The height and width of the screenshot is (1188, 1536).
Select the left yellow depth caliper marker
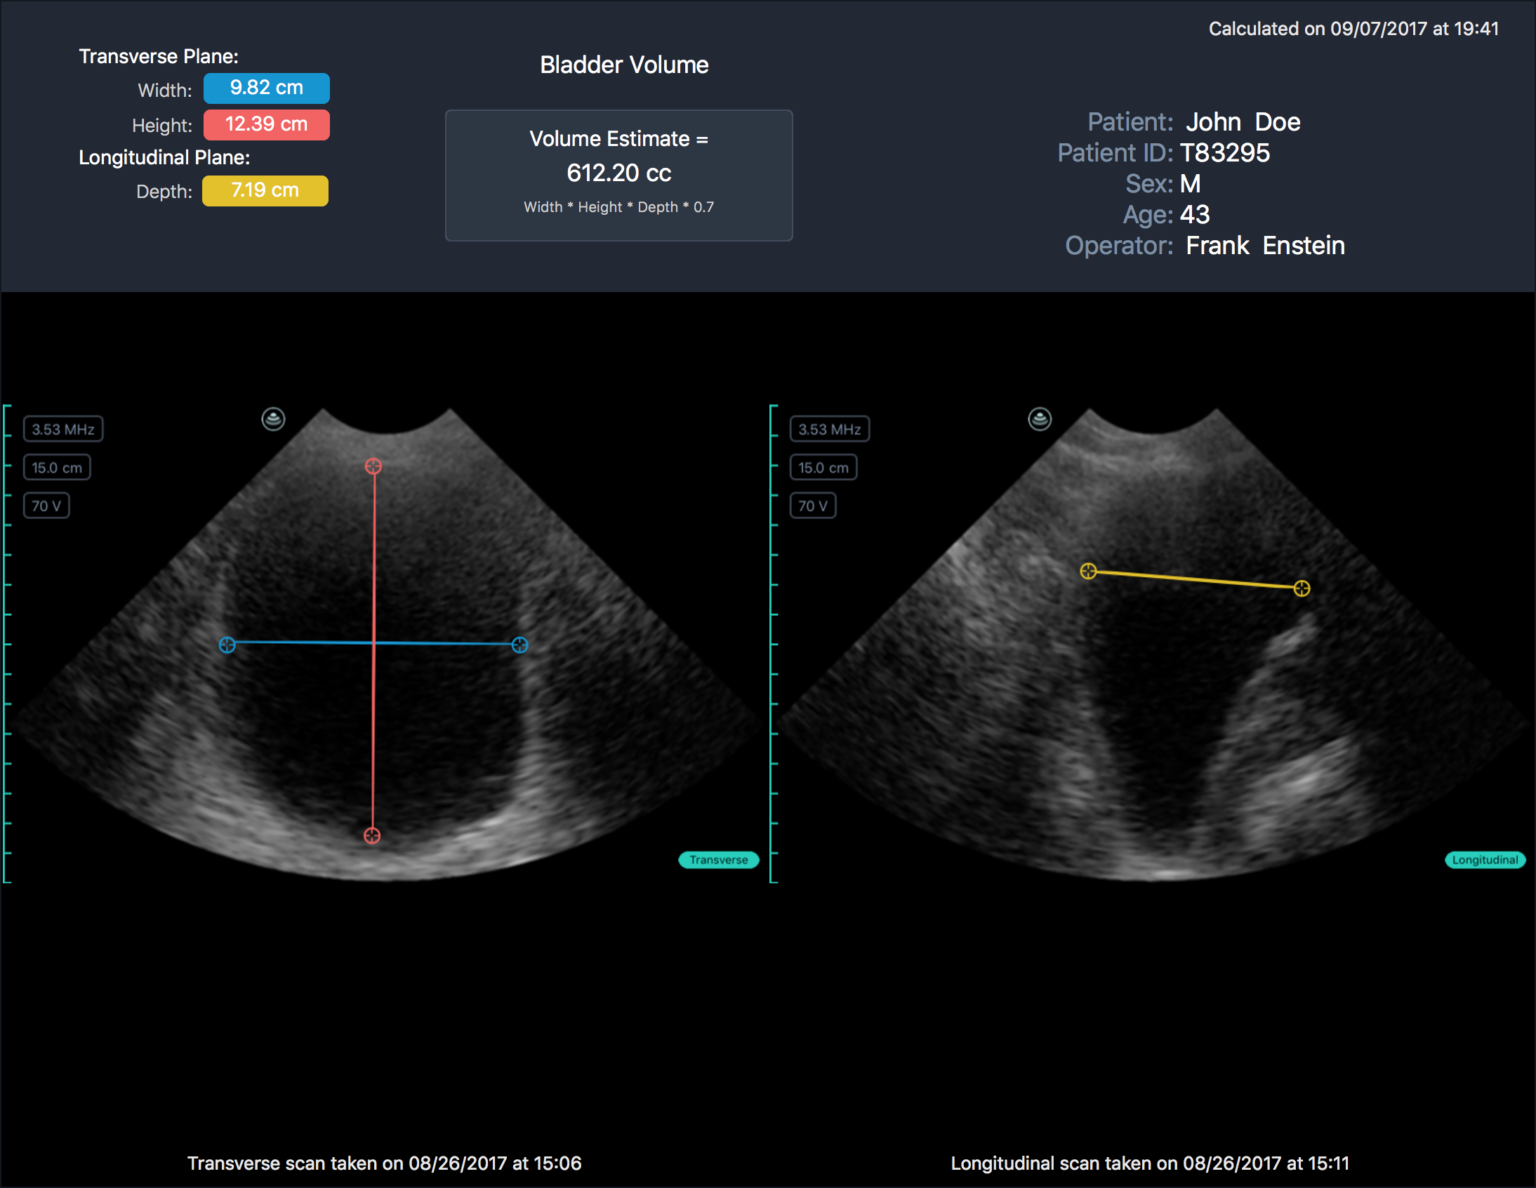click(1089, 571)
